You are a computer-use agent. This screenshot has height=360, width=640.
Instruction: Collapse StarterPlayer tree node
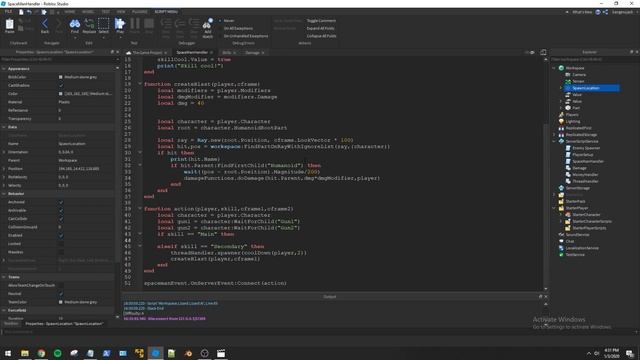[554, 208]
